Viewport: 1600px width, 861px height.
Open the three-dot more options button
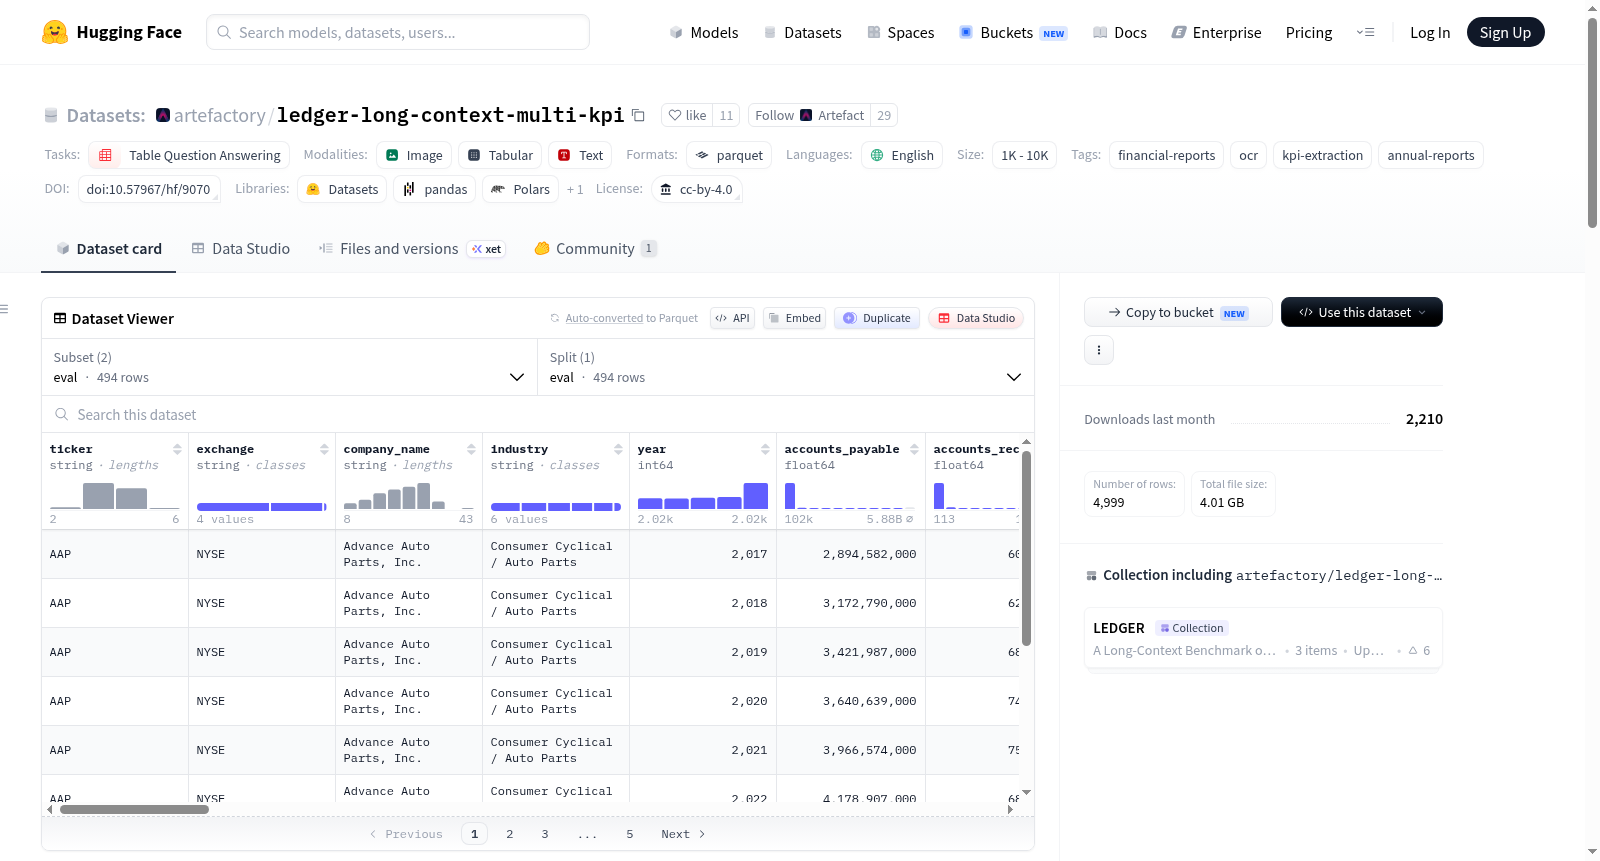(x=1099, y=350)
